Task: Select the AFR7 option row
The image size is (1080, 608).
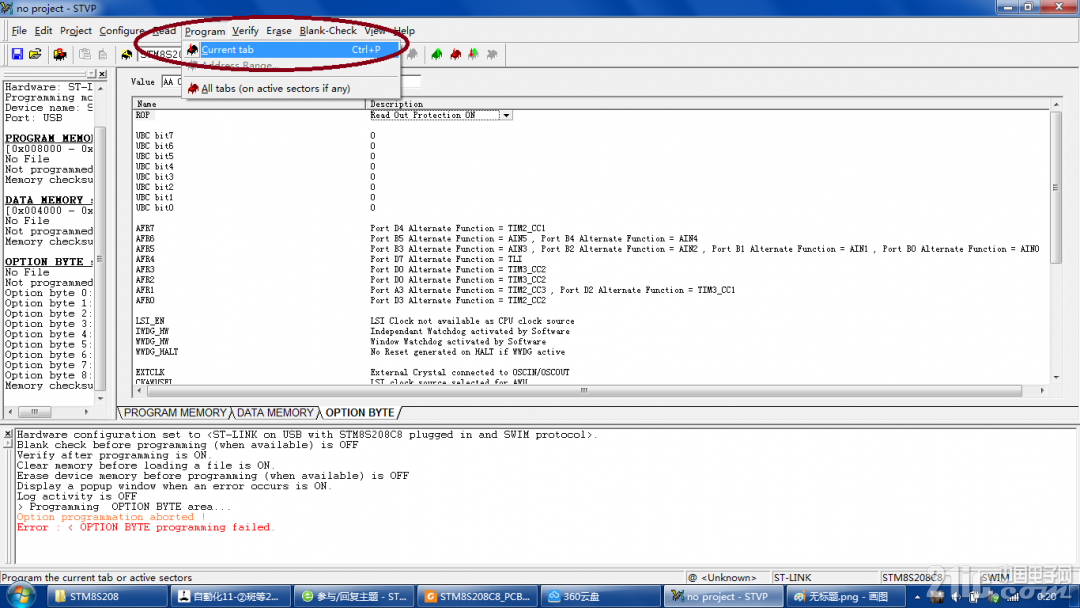Action: click(145, 229)
